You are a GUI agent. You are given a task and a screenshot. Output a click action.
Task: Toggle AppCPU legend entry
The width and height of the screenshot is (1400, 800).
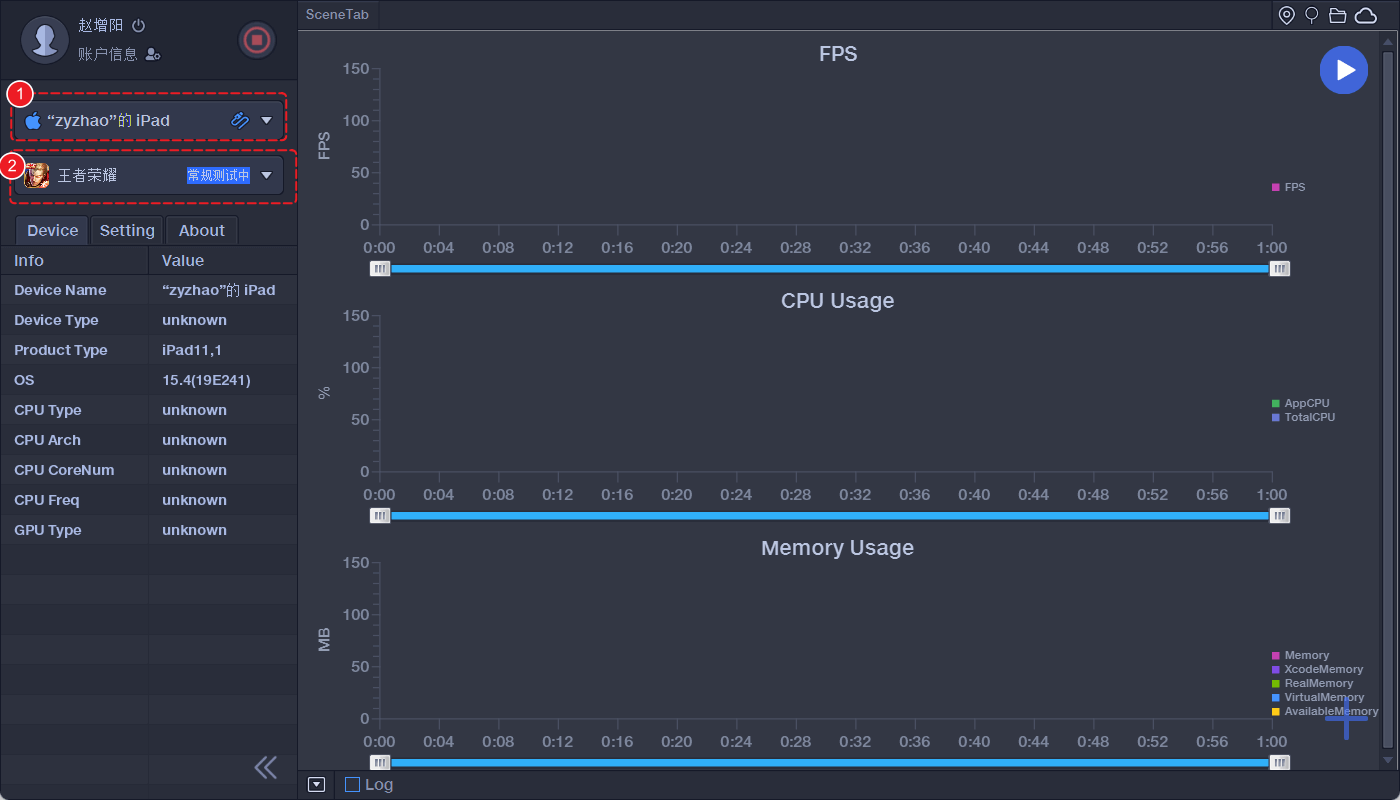[1301, 403]
